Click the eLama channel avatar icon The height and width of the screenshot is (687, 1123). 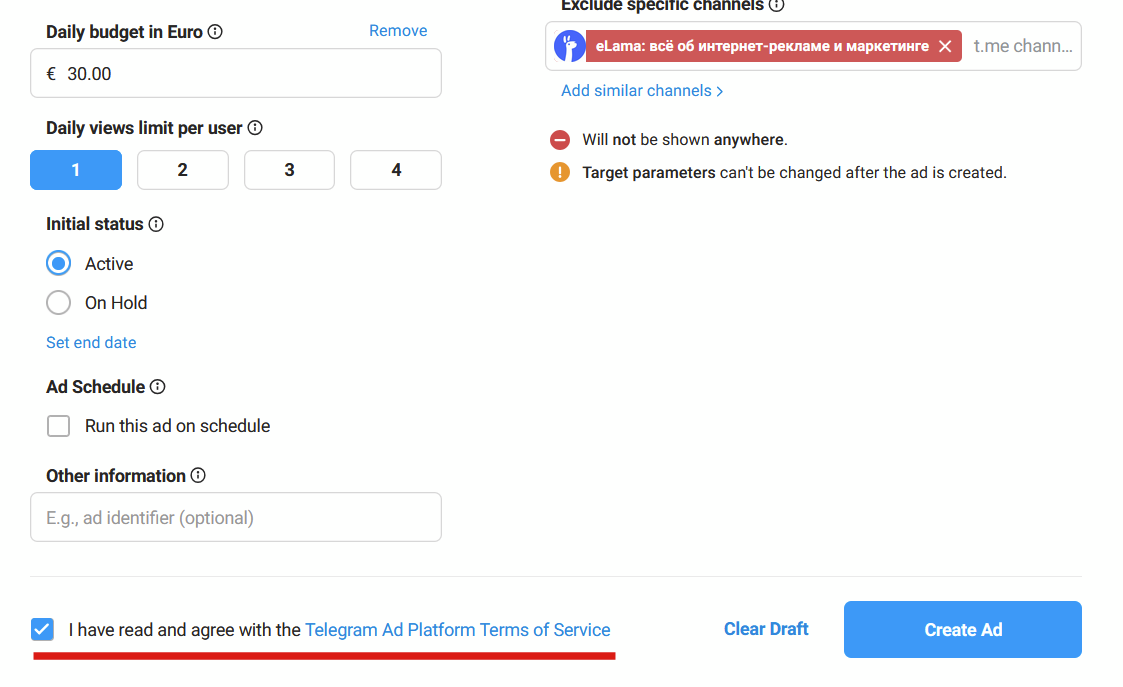[x=569, y=46]
